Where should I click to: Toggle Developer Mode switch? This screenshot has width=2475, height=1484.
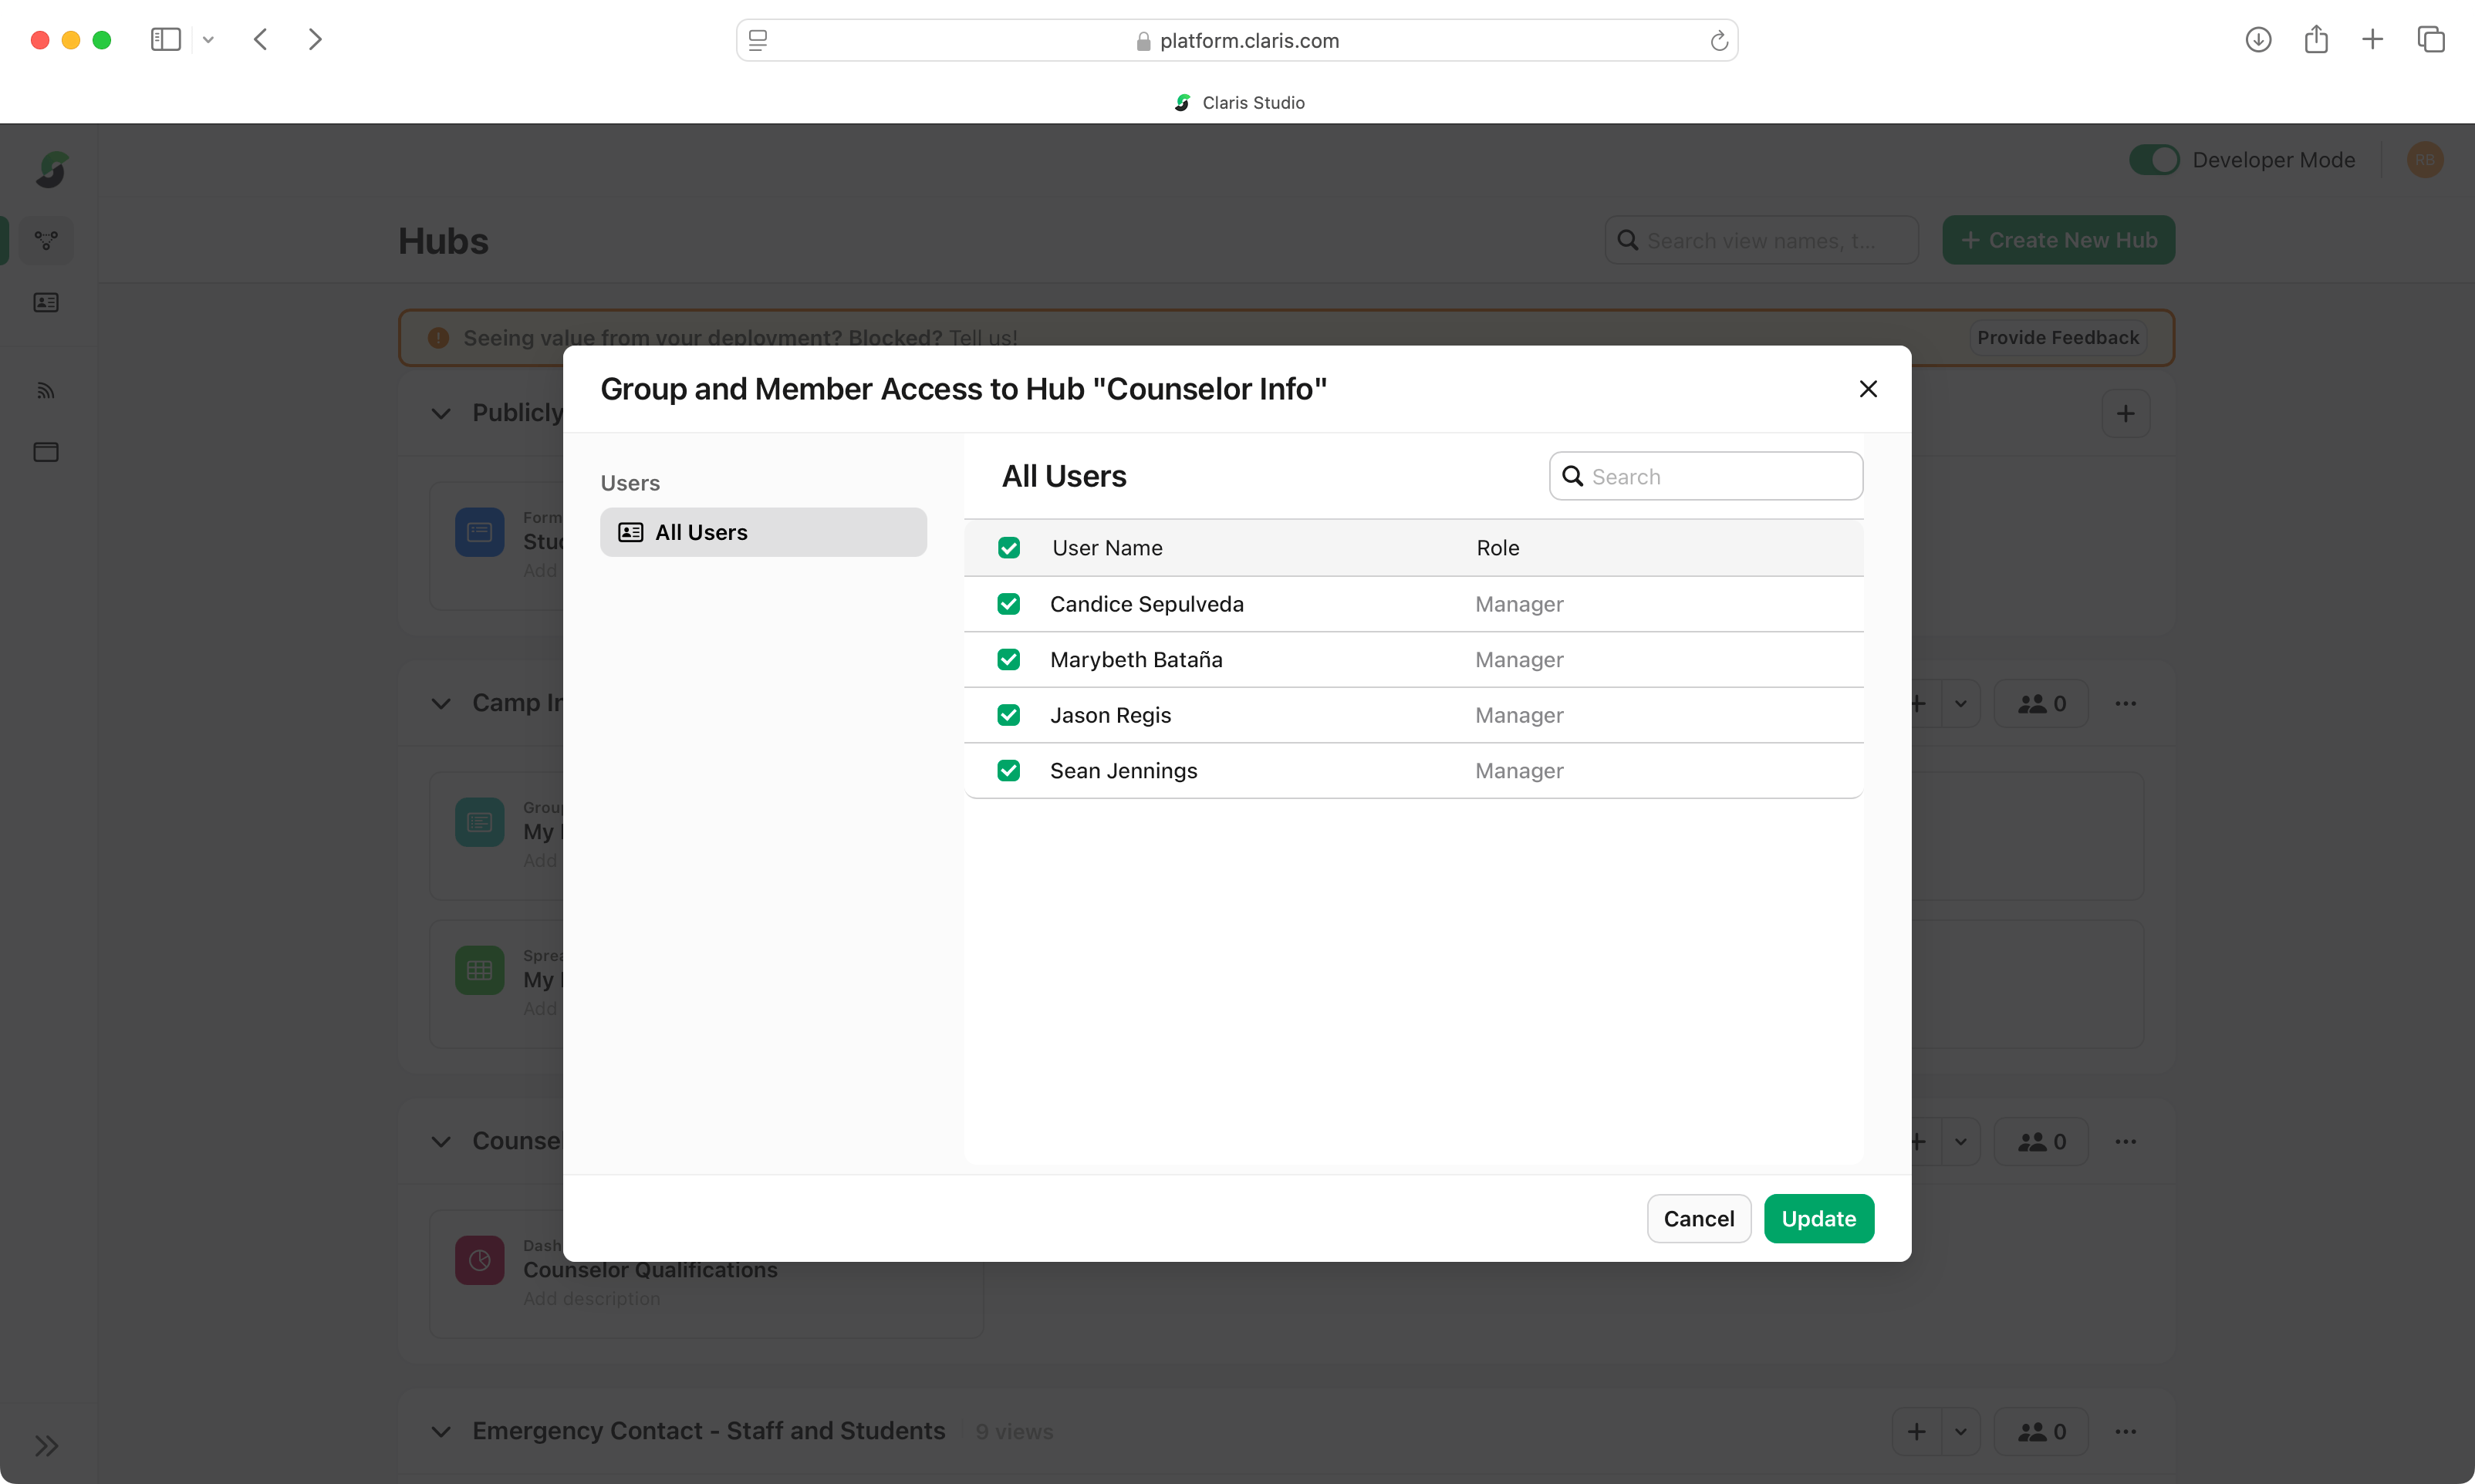2153,160
